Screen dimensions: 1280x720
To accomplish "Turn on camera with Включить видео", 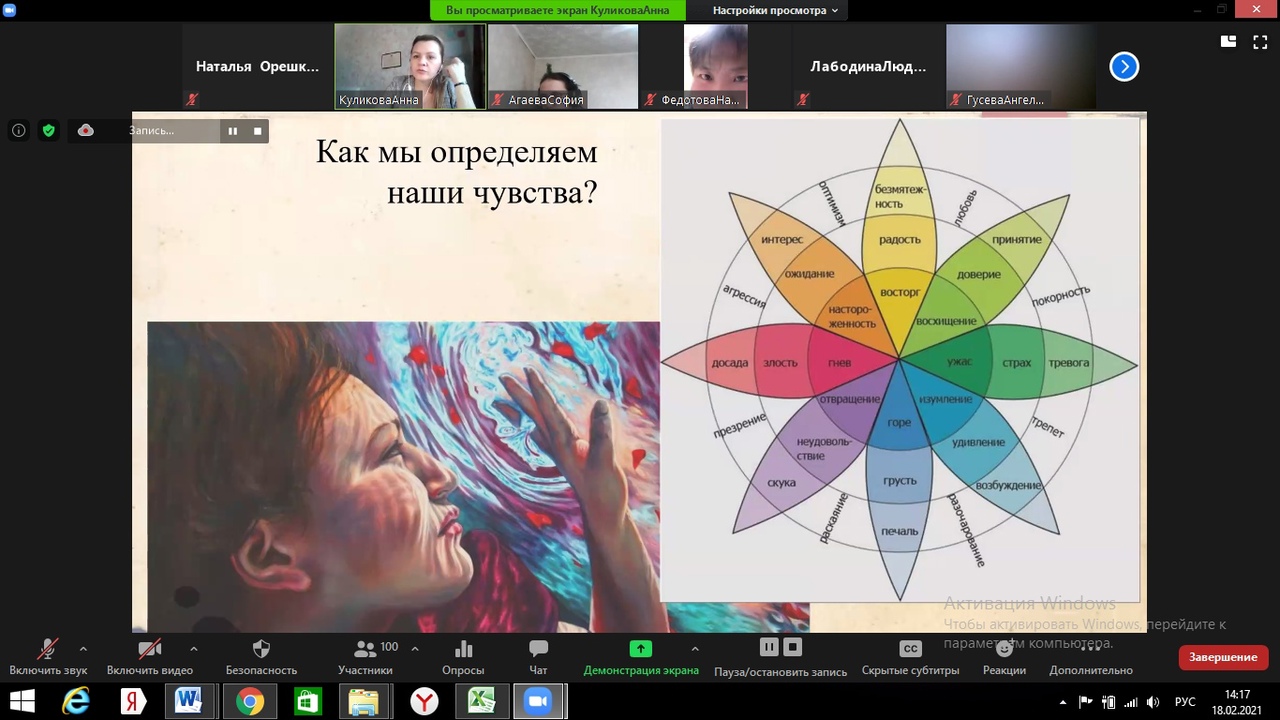I will click(x=150, y=657).
